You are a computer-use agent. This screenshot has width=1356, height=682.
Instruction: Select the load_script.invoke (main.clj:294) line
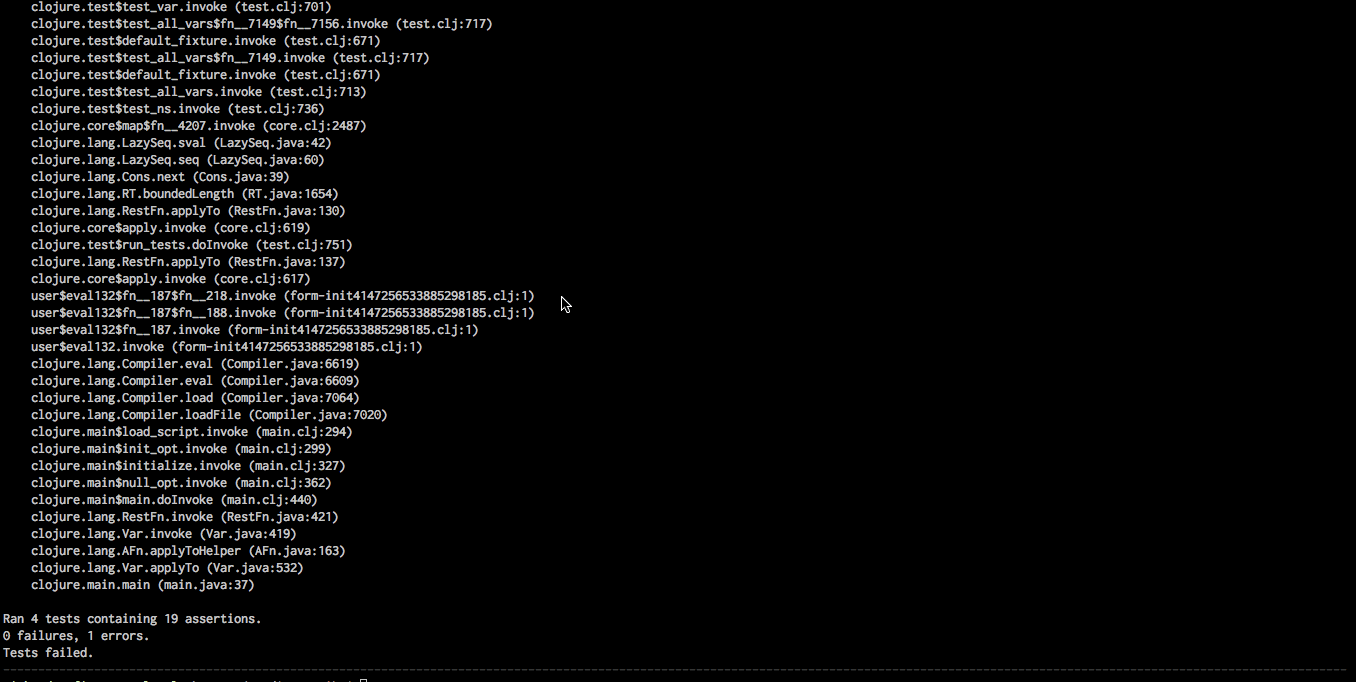(x=192, y=432)
